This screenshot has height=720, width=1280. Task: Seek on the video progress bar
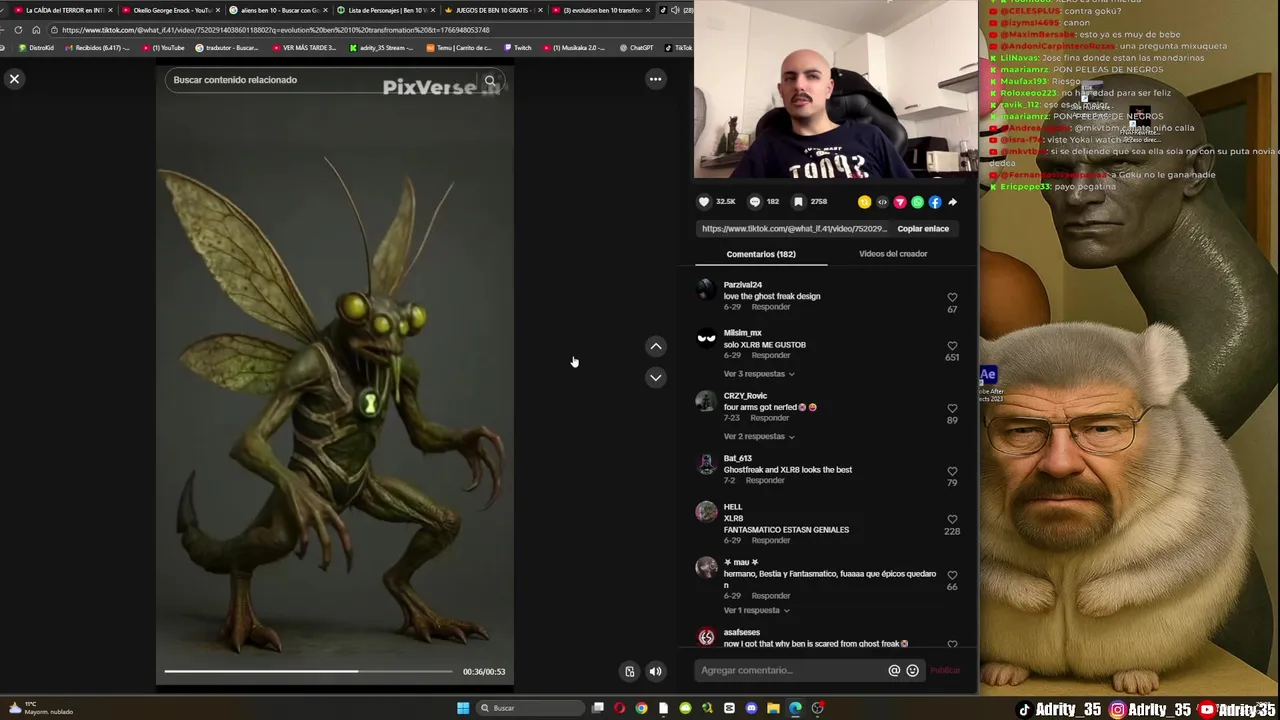[308, 671]
